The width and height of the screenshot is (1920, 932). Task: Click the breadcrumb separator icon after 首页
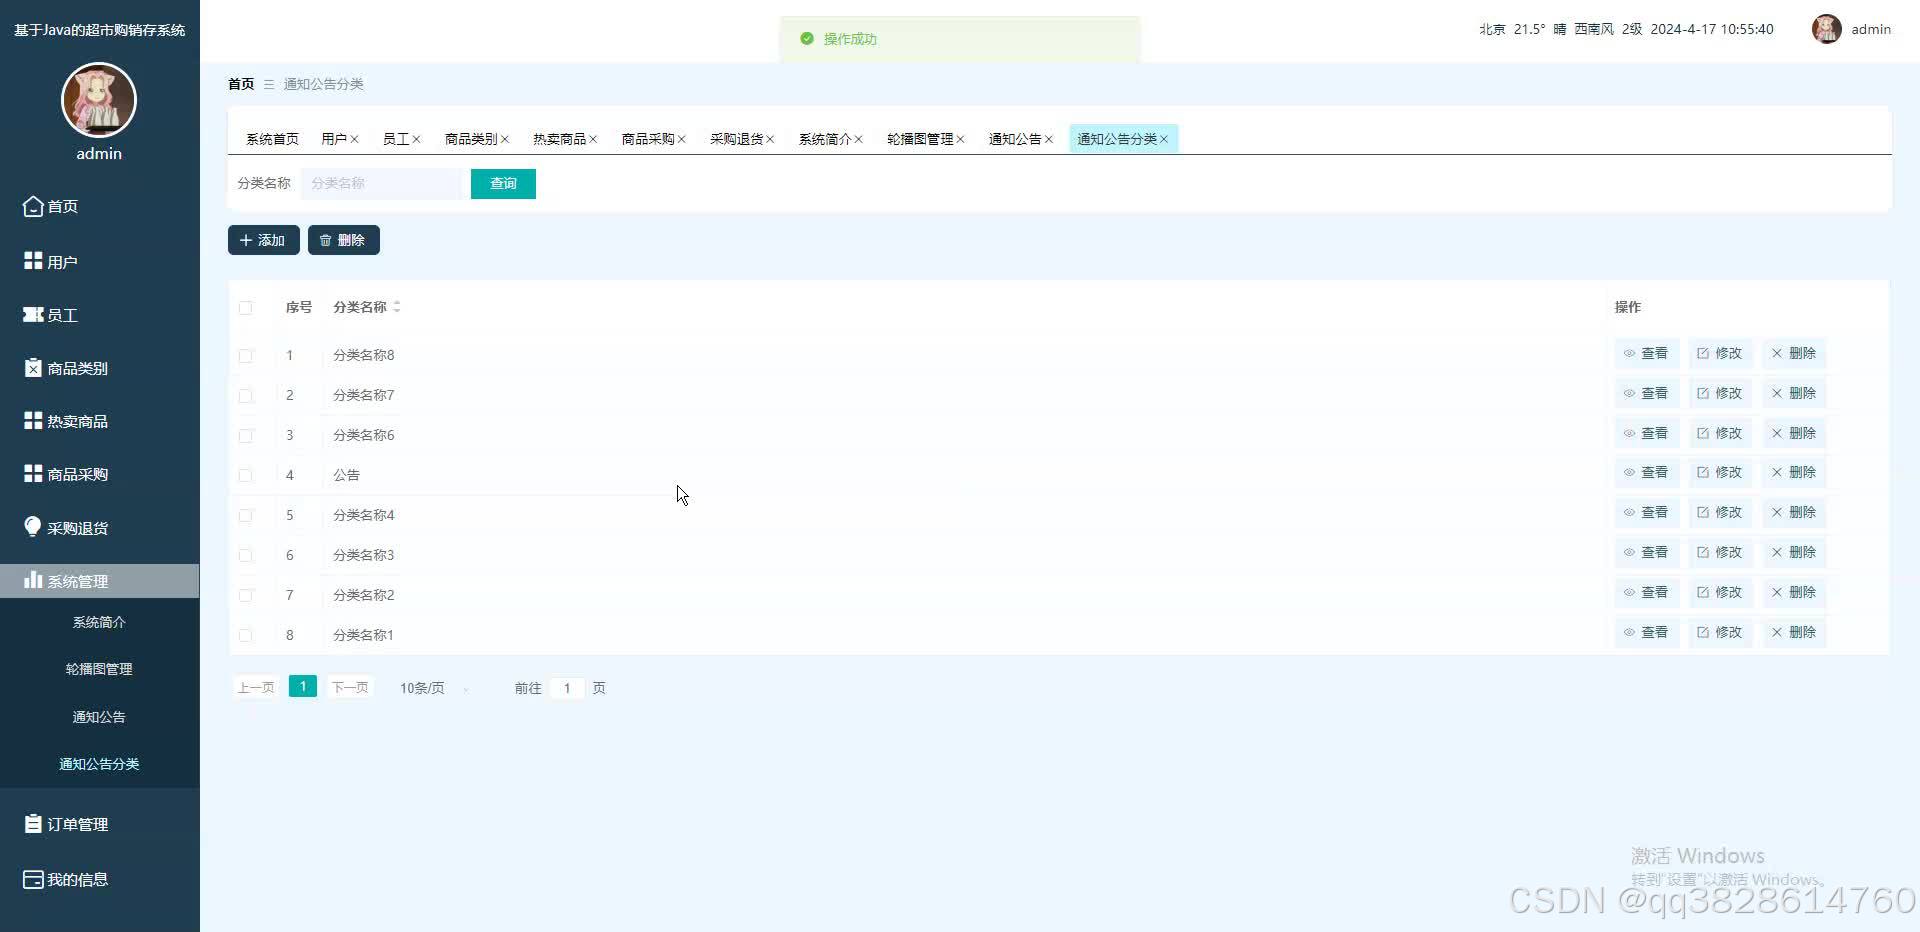269,84
